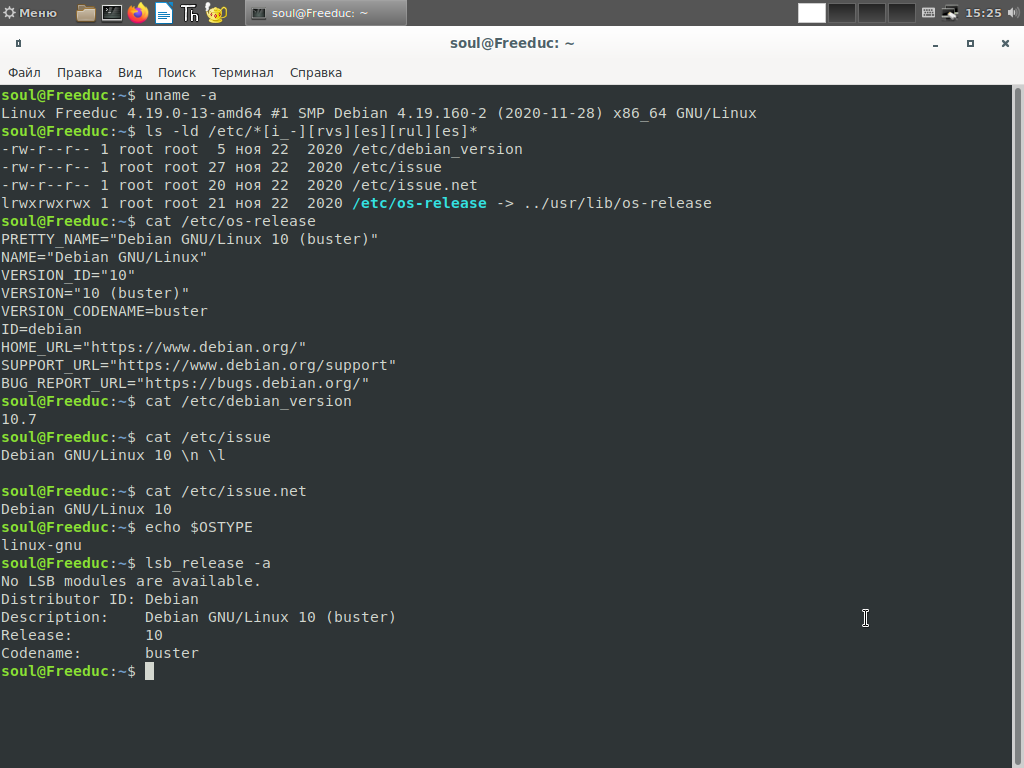Open the keyboard layout tray icon
Image resolution: width=1024 pixels, height=768 pixels.
coord(928,13)
